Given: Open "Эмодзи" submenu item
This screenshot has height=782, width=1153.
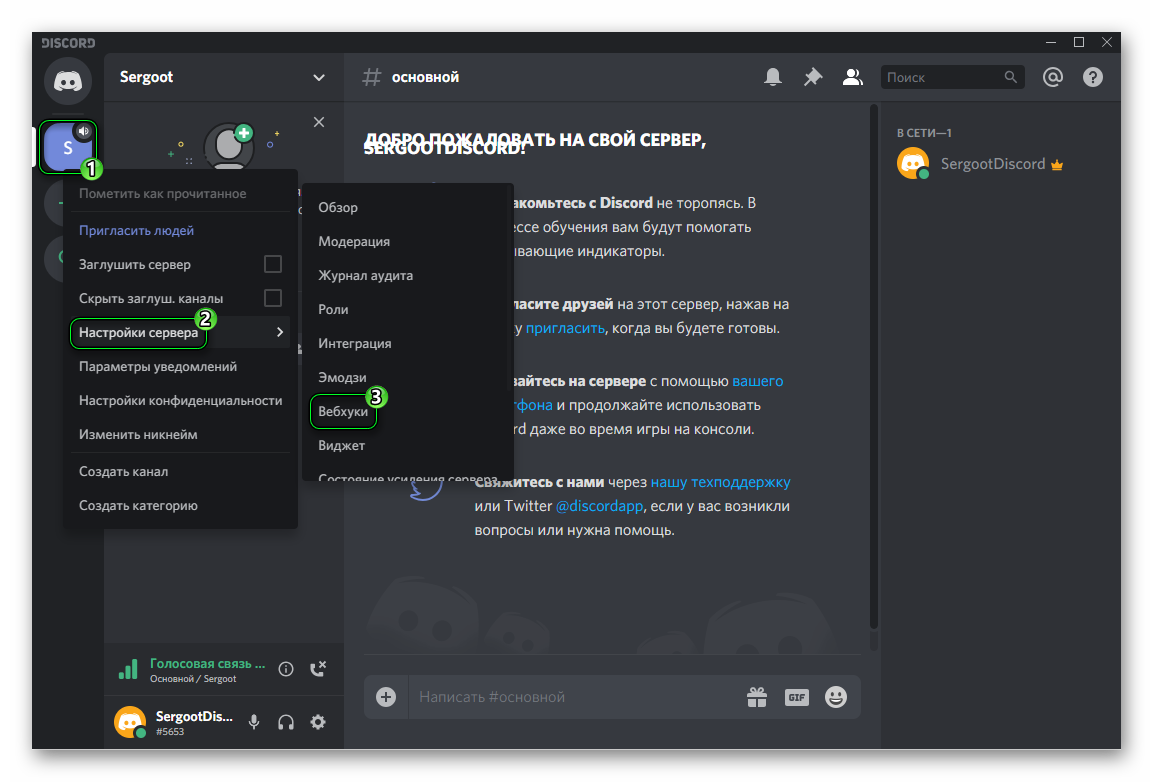Looking at the screenshot, I should [407, 377].
